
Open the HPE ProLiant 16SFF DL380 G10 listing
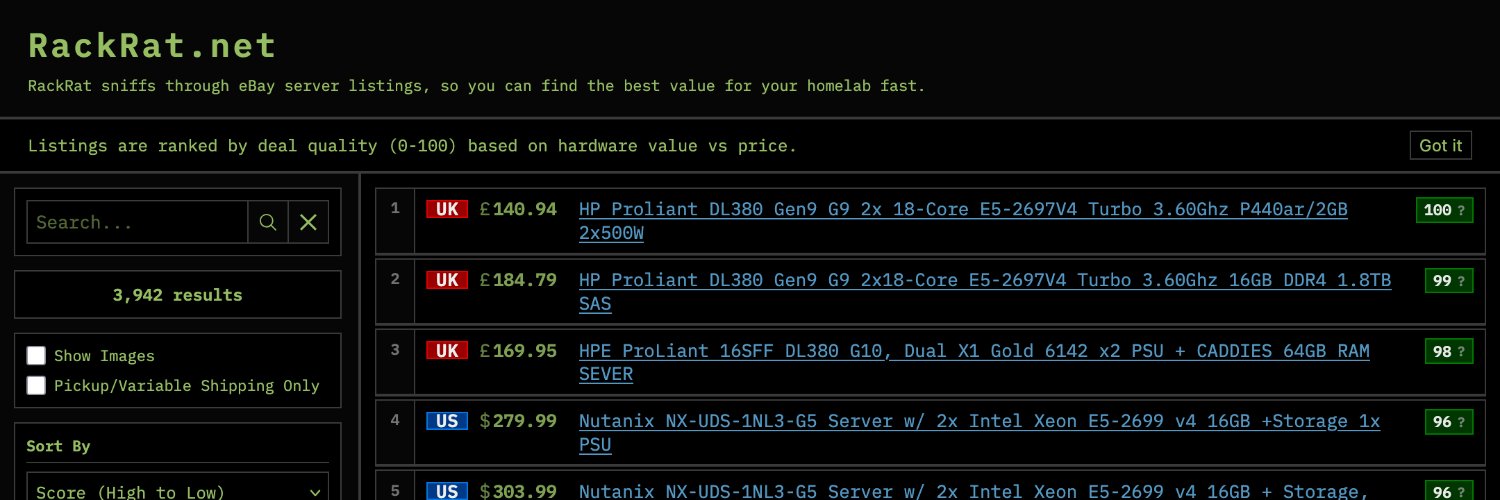974,362
